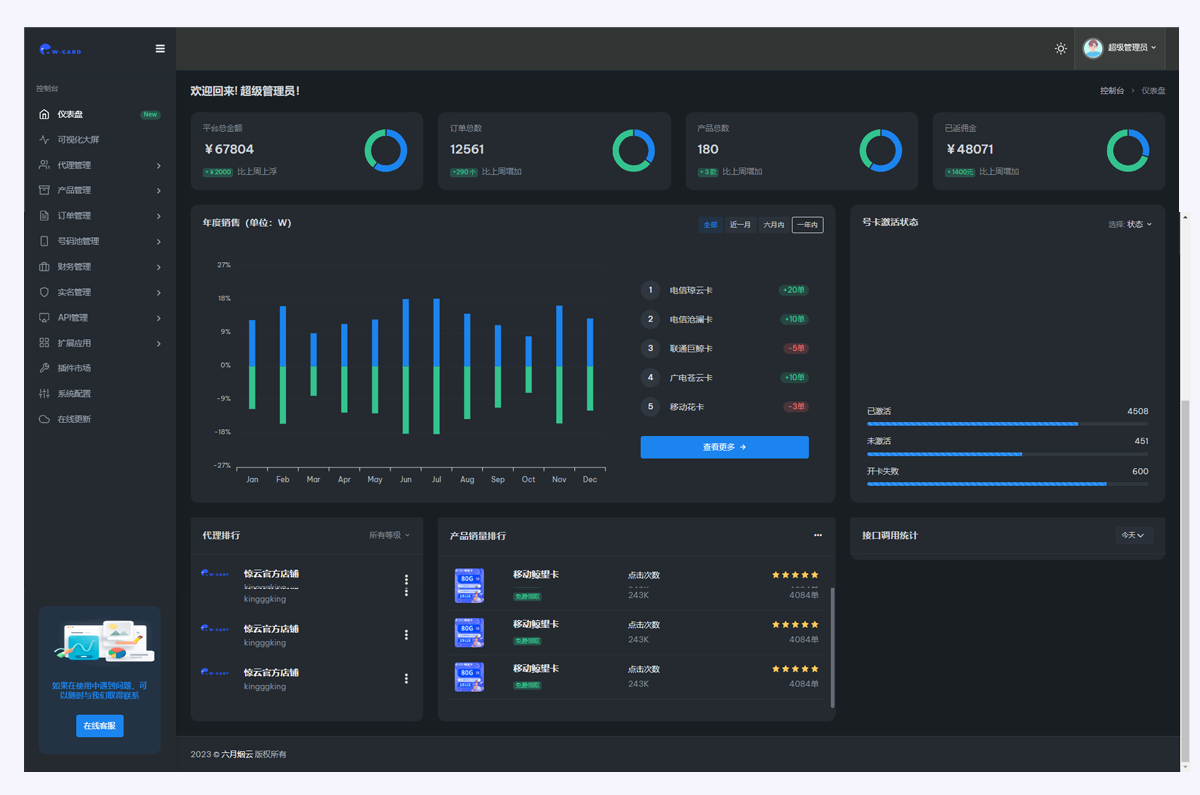Expand the 订单管理 submenu chevron
This screenshot has width=1200, height=795.
159,216
